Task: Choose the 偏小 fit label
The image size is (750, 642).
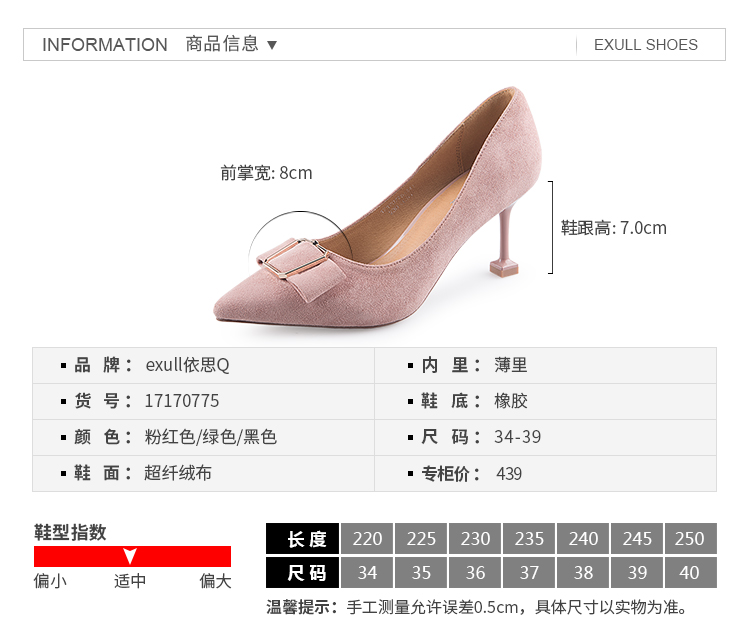Action: (50, 581)
